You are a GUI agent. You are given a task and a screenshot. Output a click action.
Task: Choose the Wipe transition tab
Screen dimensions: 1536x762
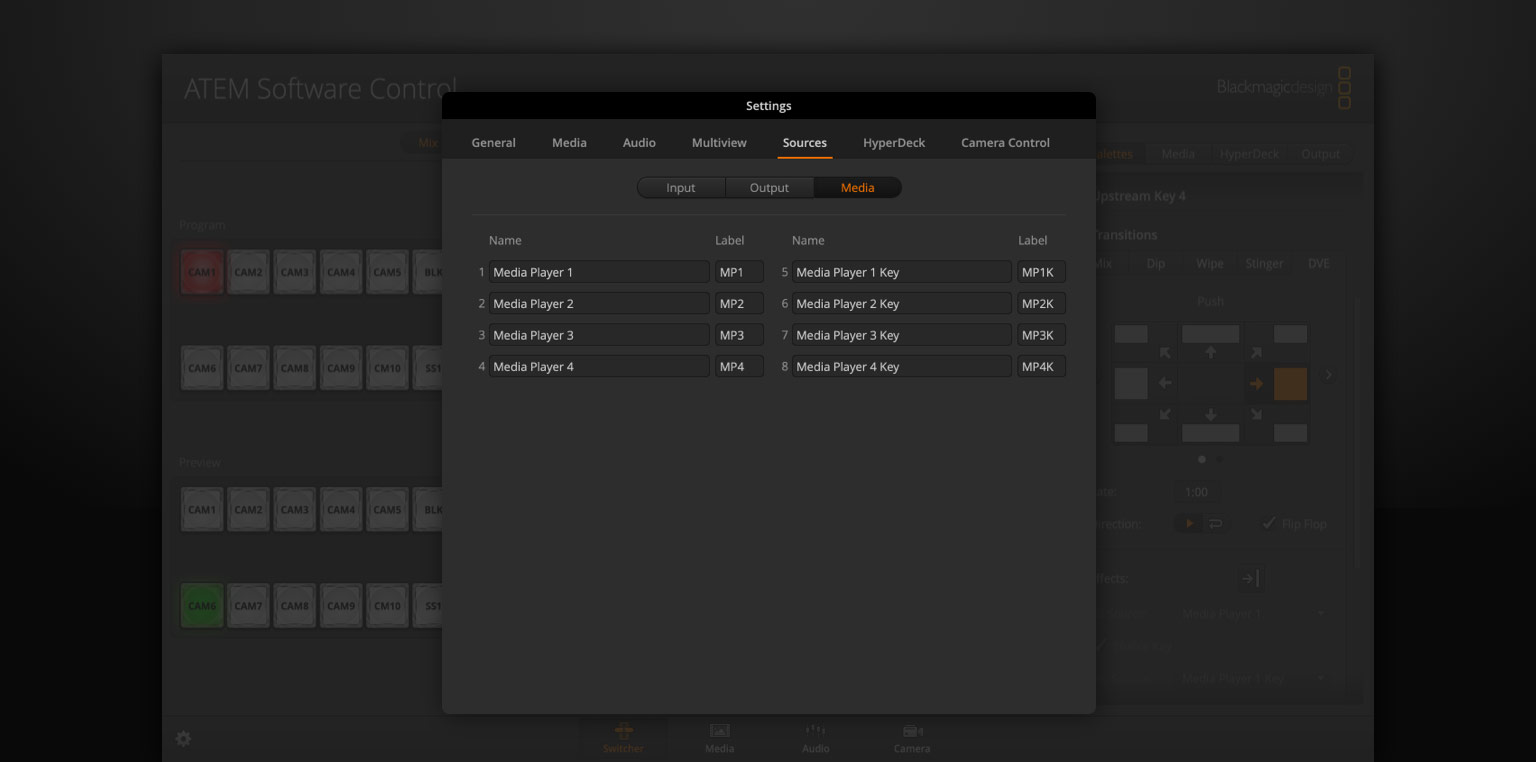pyautogui.click(x=1210, y=264)
